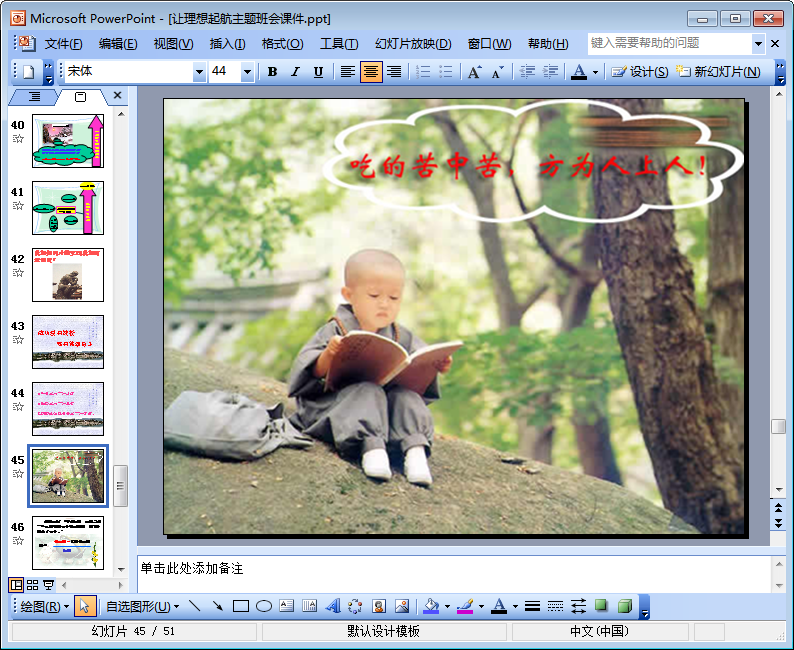
Task: Align text left
Action: (347, 72)
